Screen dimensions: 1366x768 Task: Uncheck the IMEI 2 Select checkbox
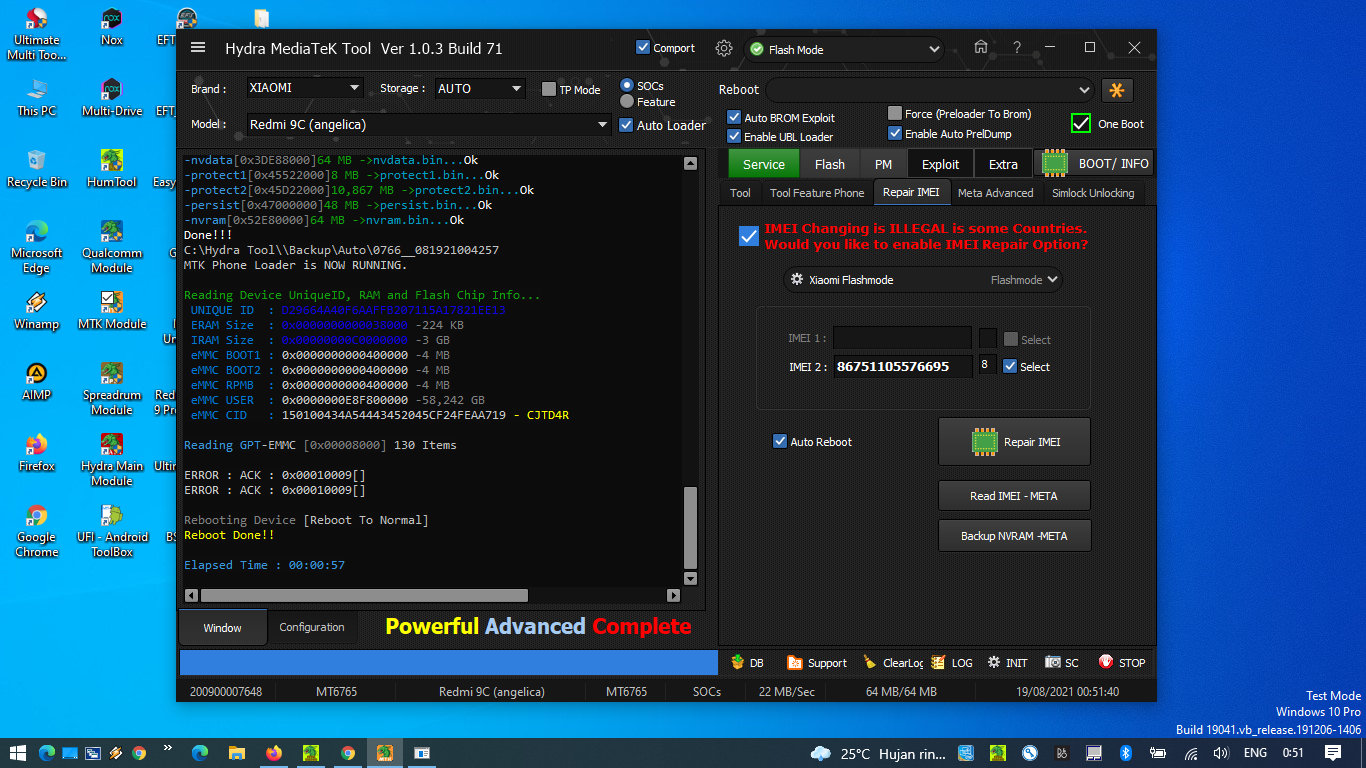coord(1010,366)
